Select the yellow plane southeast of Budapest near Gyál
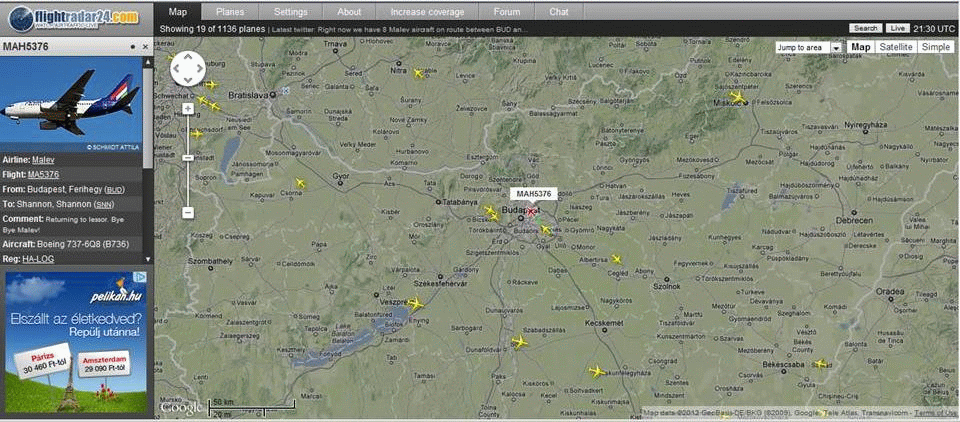Image resolution: width=960 pixels, height=422 pixels. coord(546,230)
